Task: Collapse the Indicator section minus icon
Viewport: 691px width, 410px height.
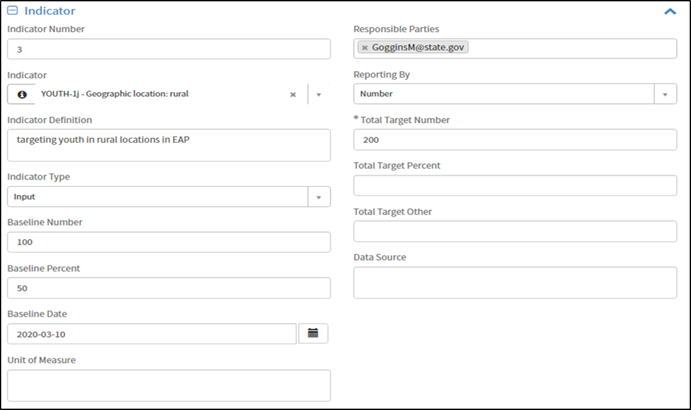Action: pyautogui.click(x=13, y=10)
